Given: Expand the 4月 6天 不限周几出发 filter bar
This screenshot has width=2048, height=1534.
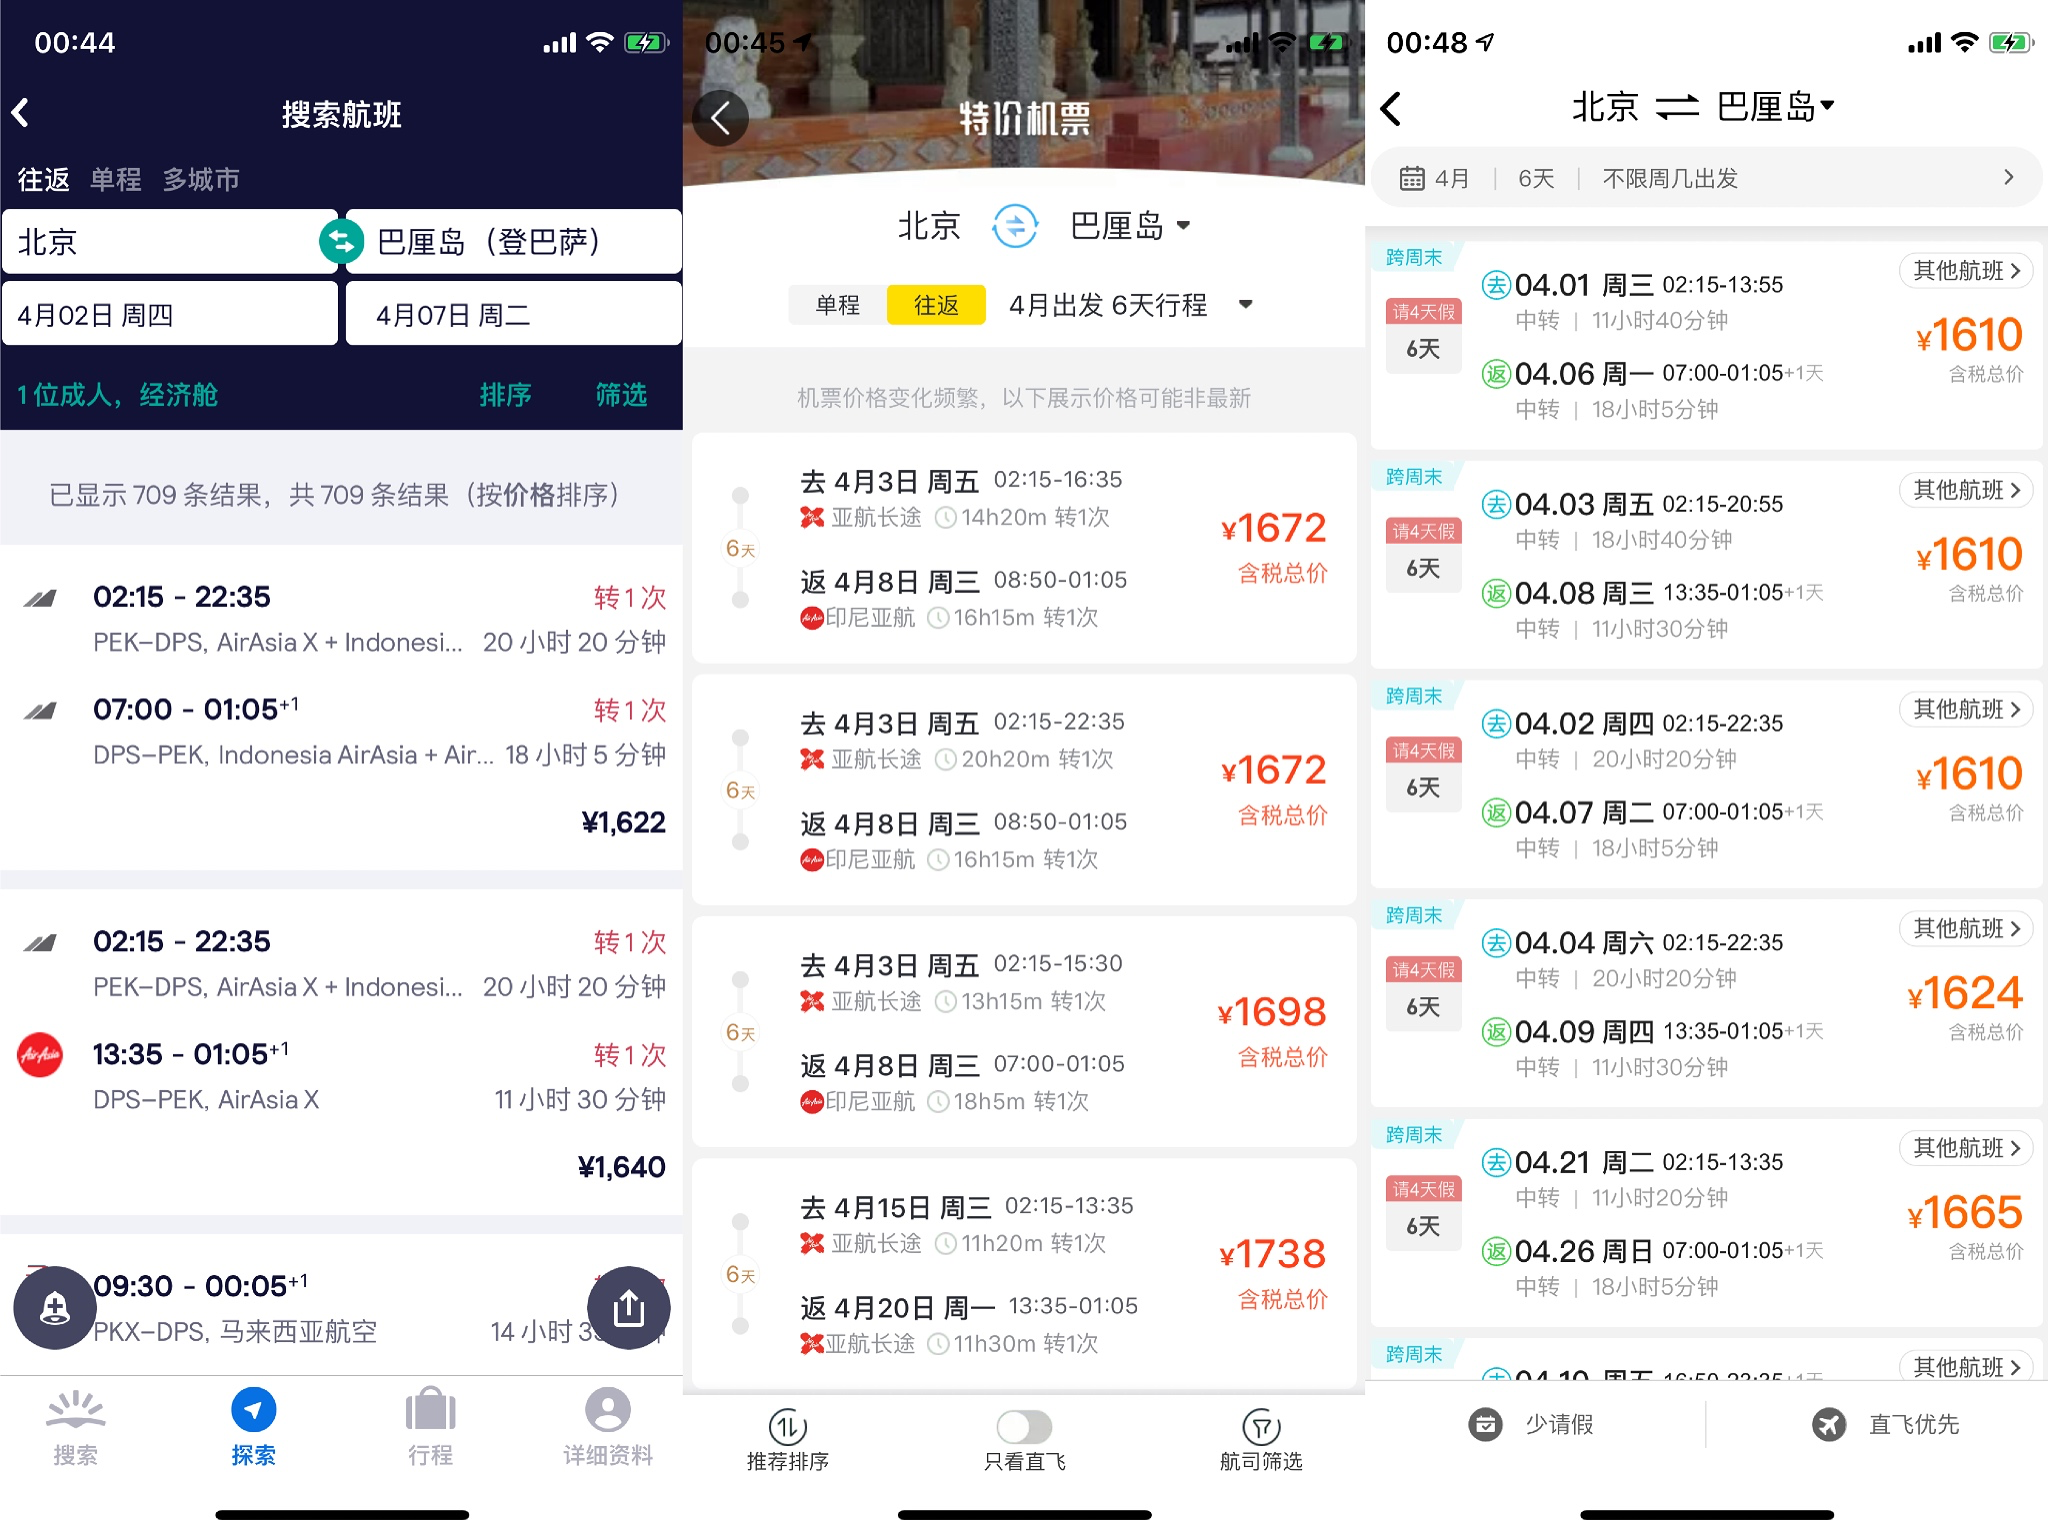Looking at the screenshot, I should pos(1706,178).
